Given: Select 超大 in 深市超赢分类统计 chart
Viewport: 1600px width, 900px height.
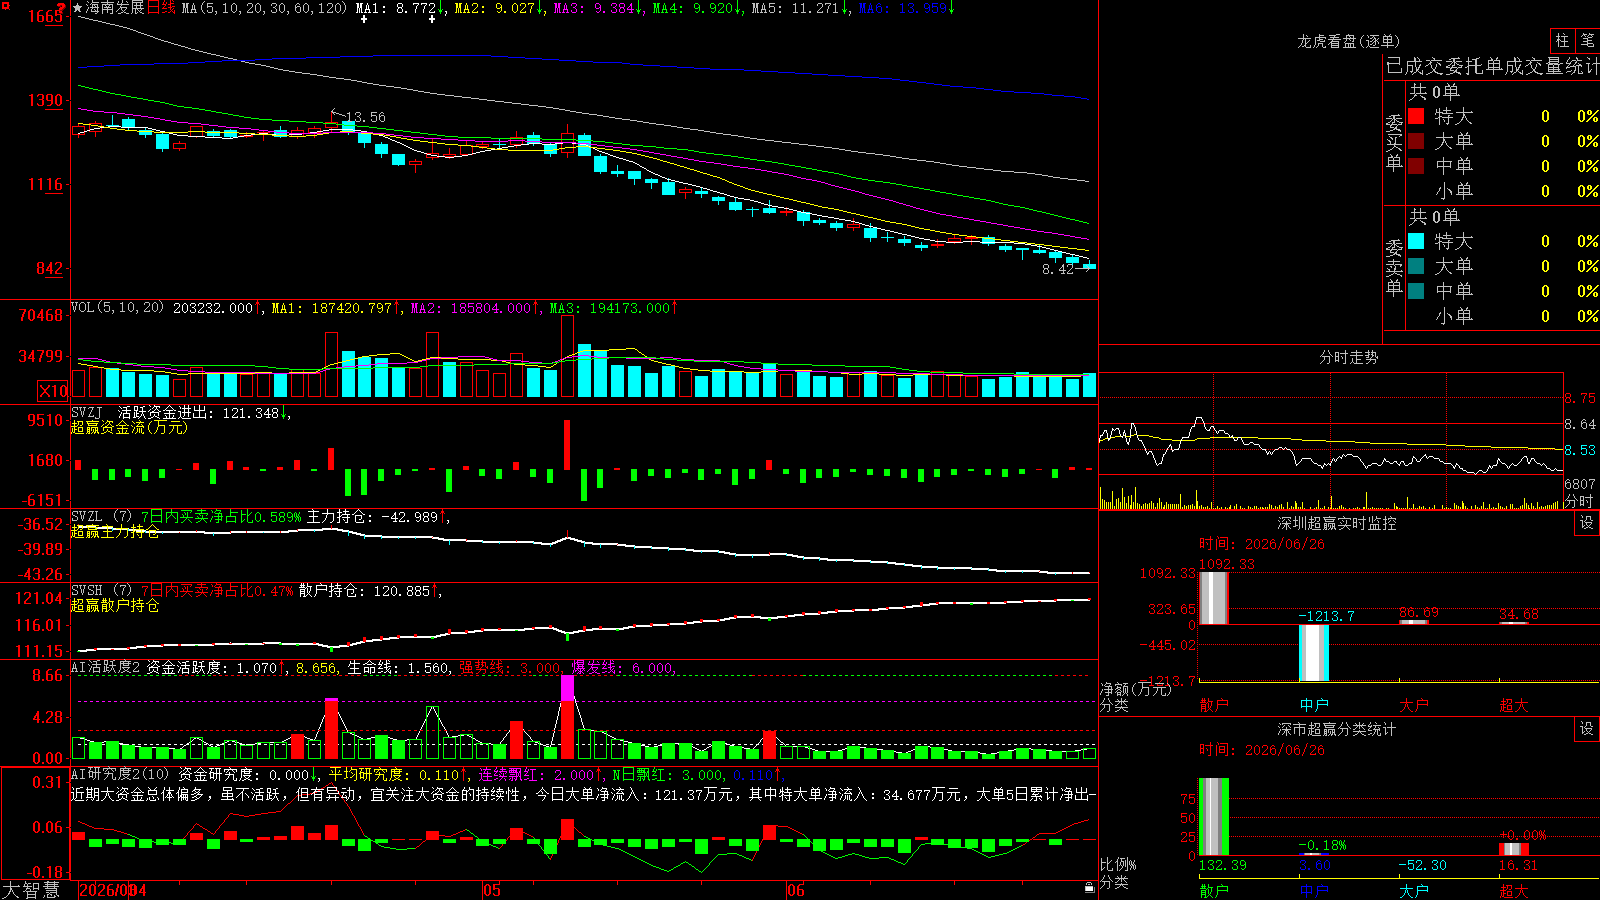Looking at the screenshot, I should click(x=1513, y=891).
